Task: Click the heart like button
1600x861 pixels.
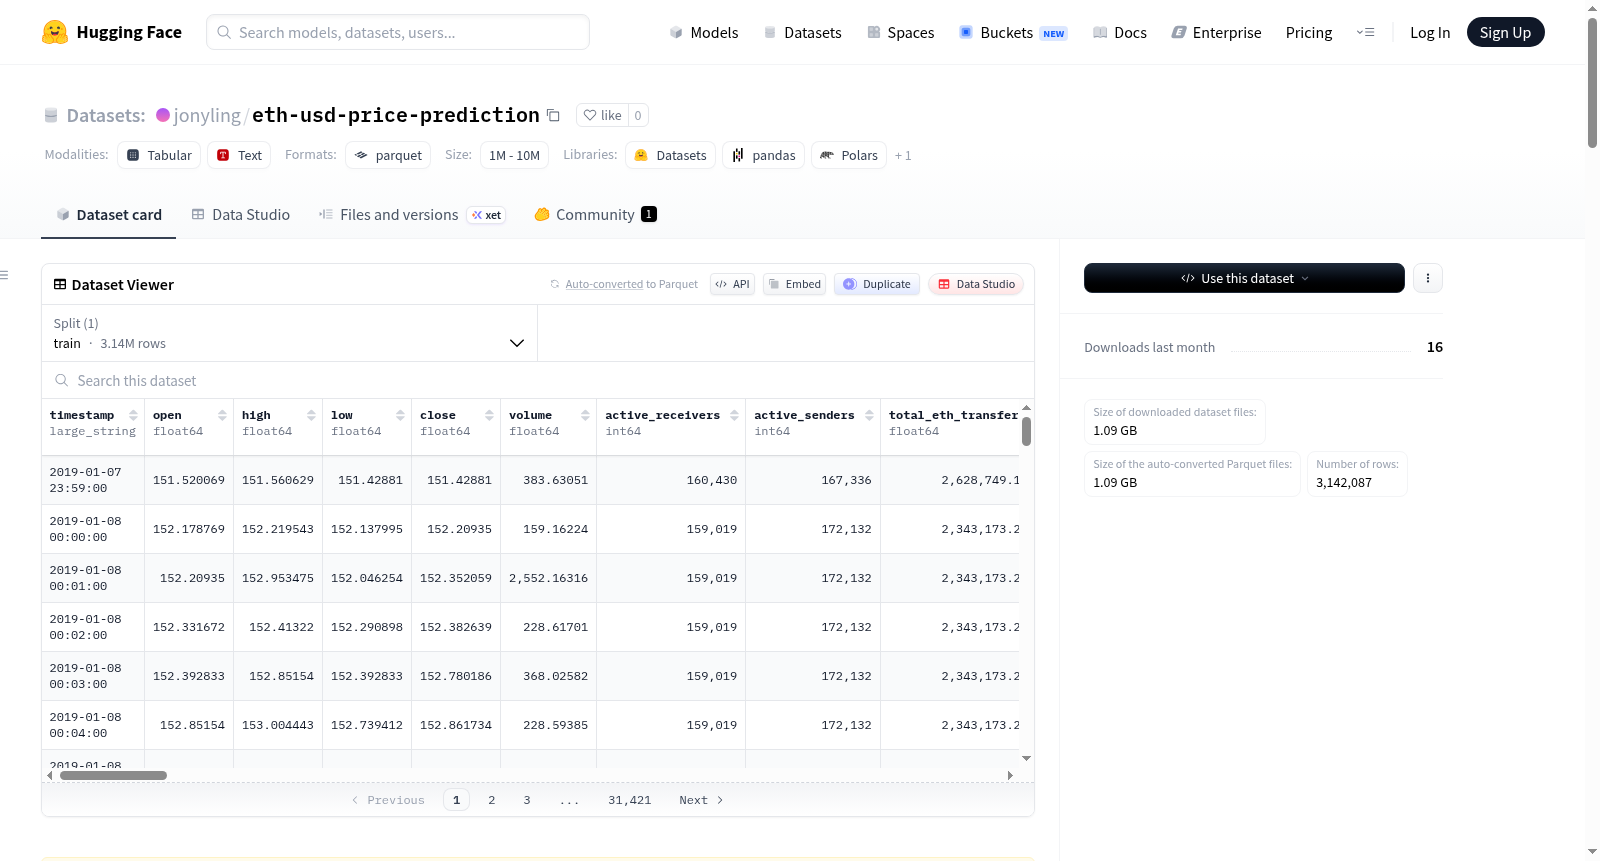Action: pos(602,115)
